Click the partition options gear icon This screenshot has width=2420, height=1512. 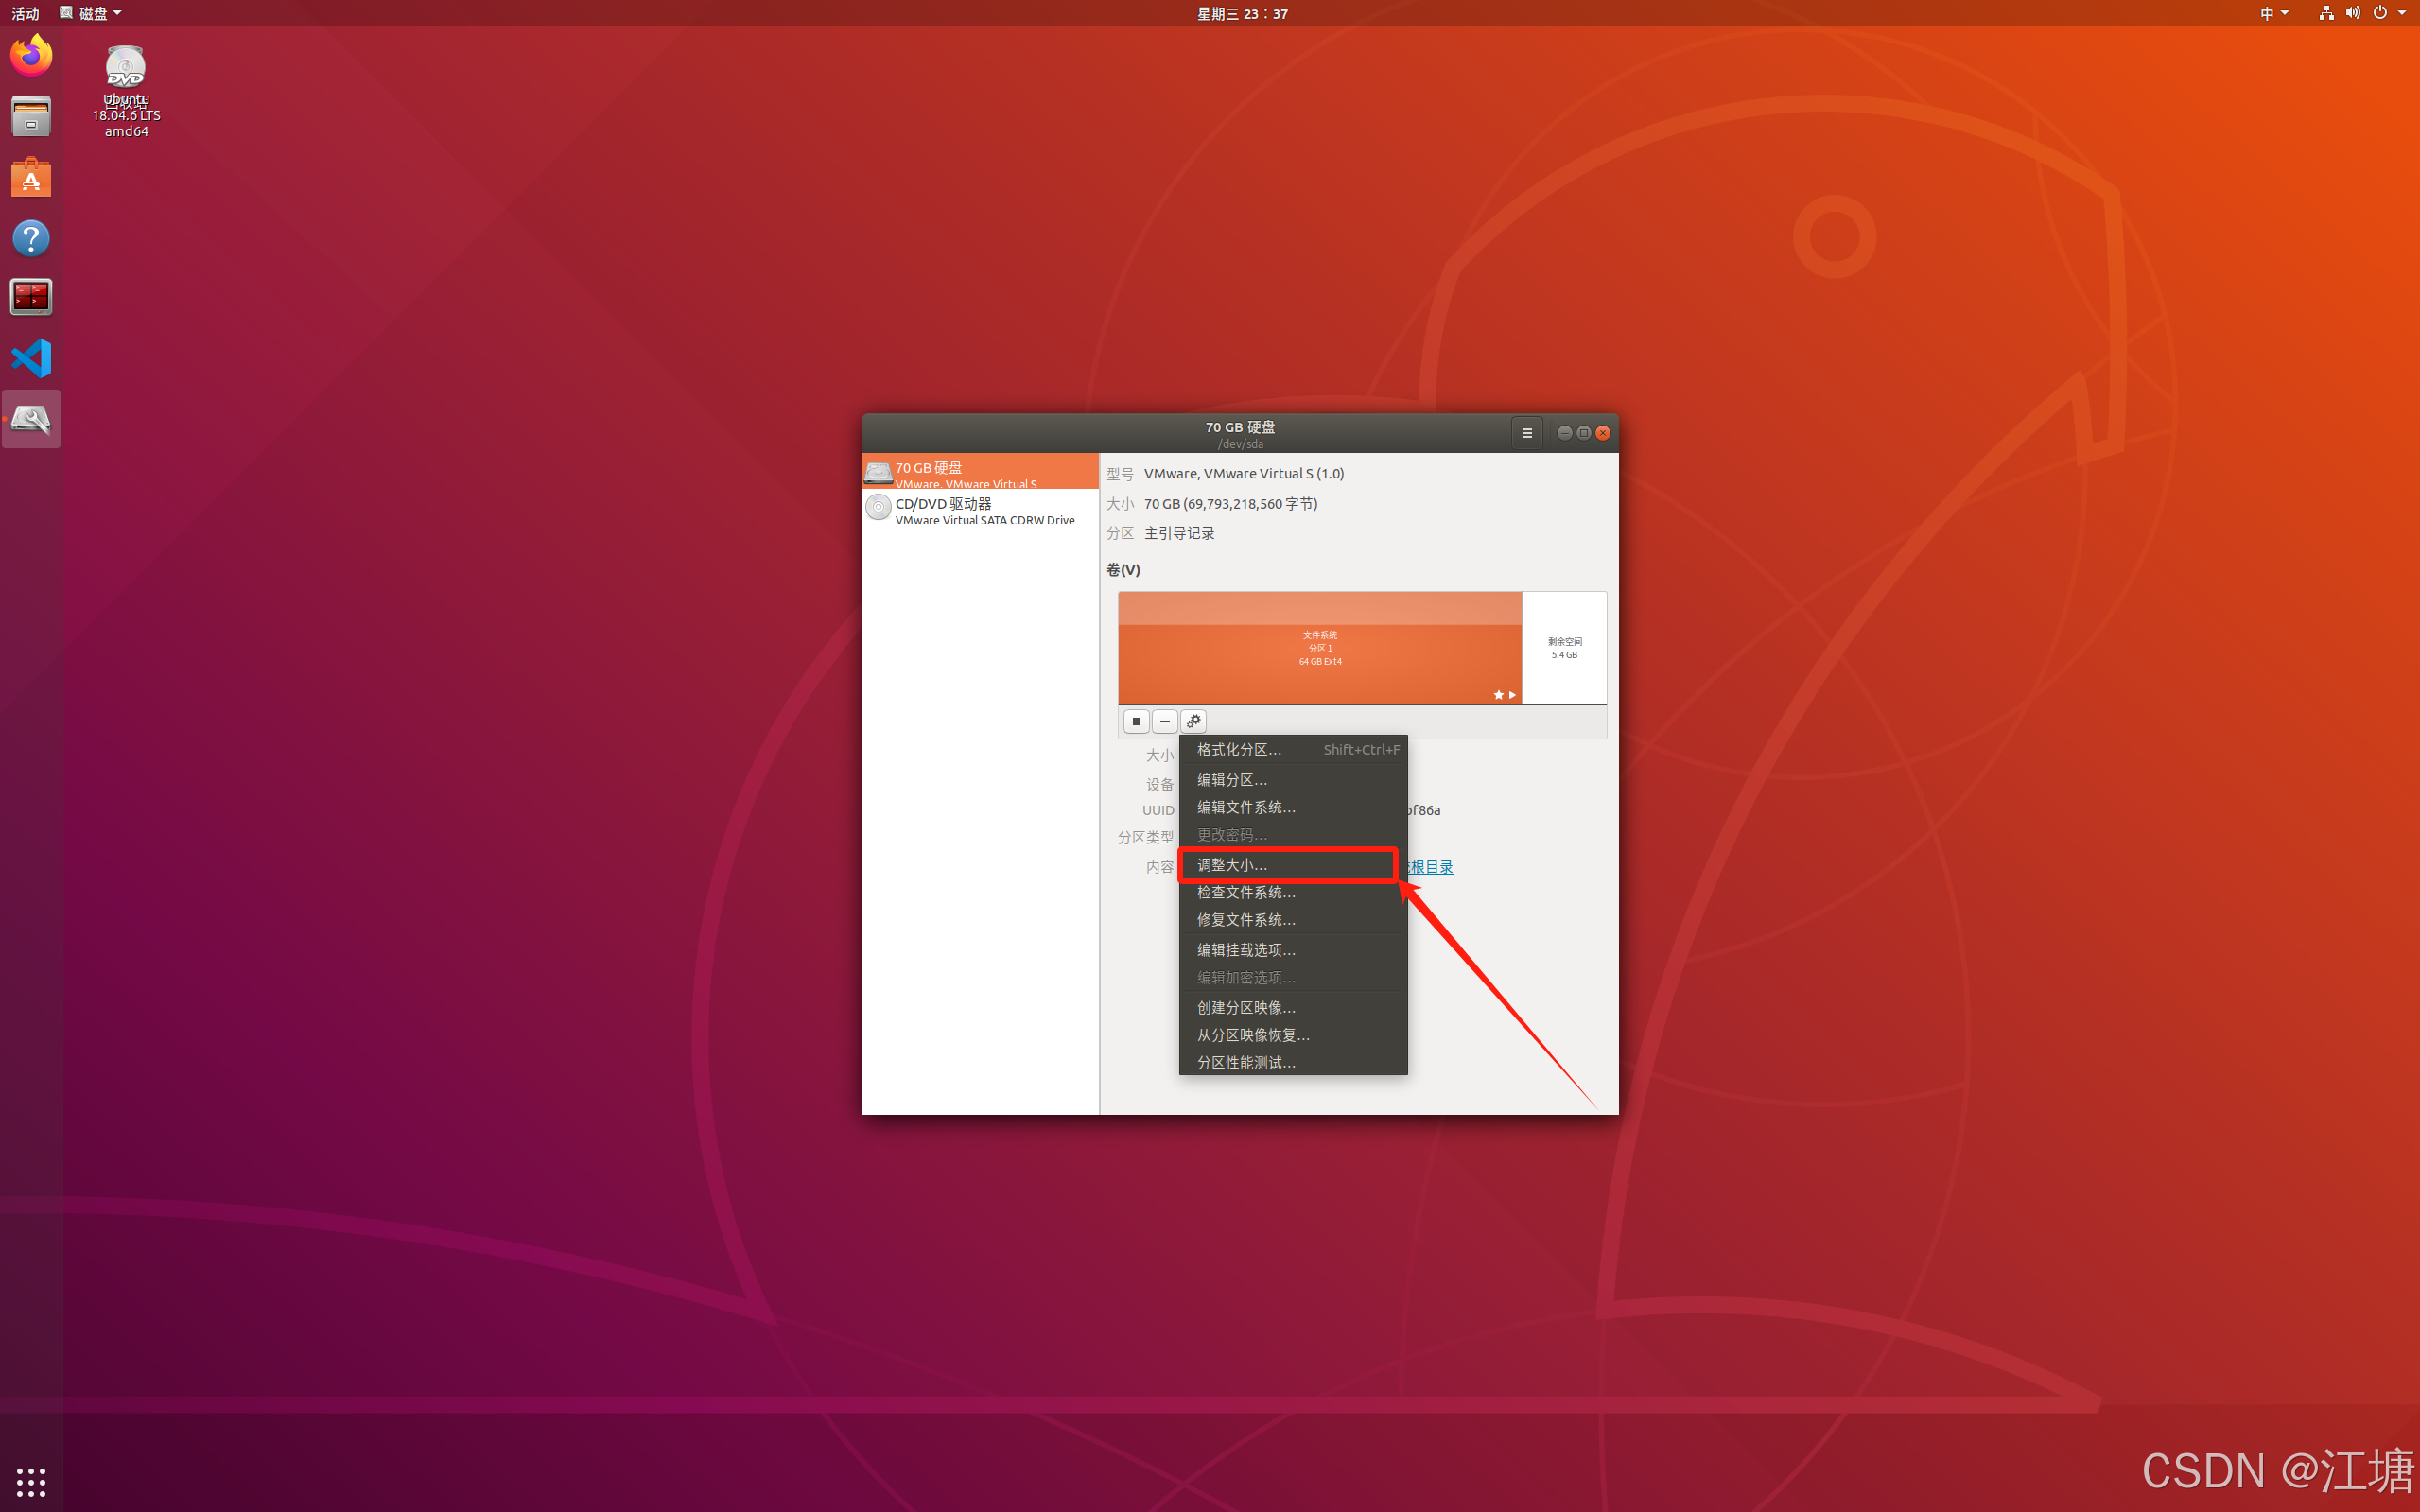pyautogui.click(x=1194, y=721)
